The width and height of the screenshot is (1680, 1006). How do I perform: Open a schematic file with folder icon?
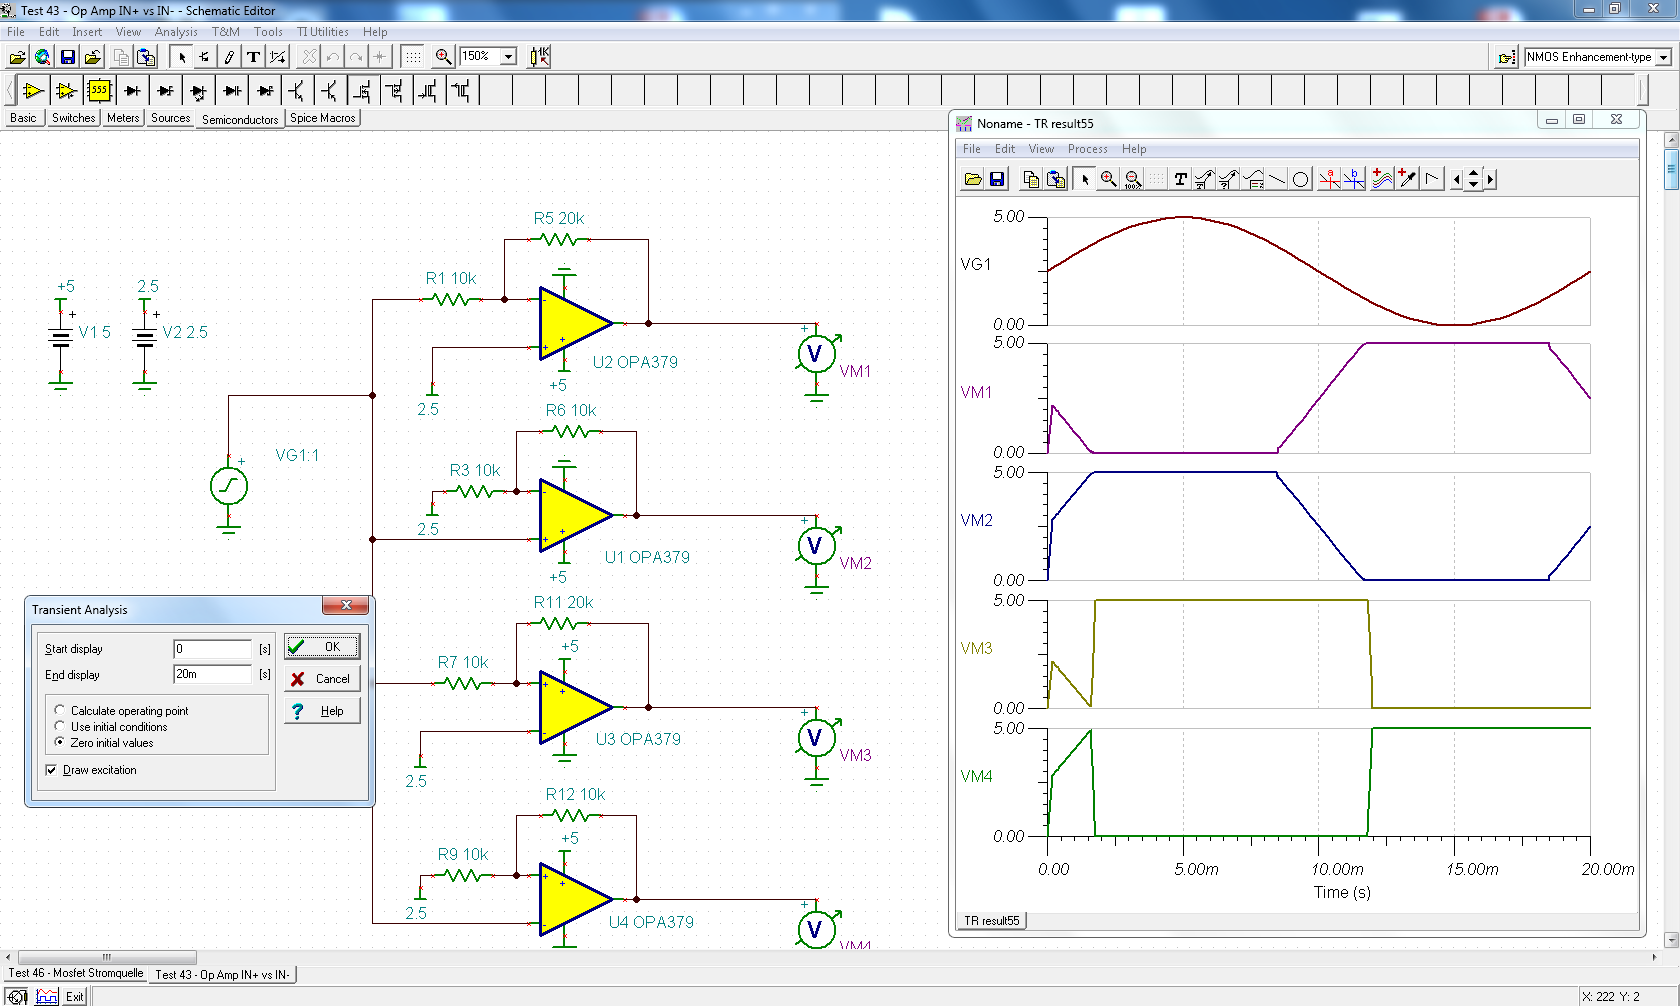tap(17, 57)
